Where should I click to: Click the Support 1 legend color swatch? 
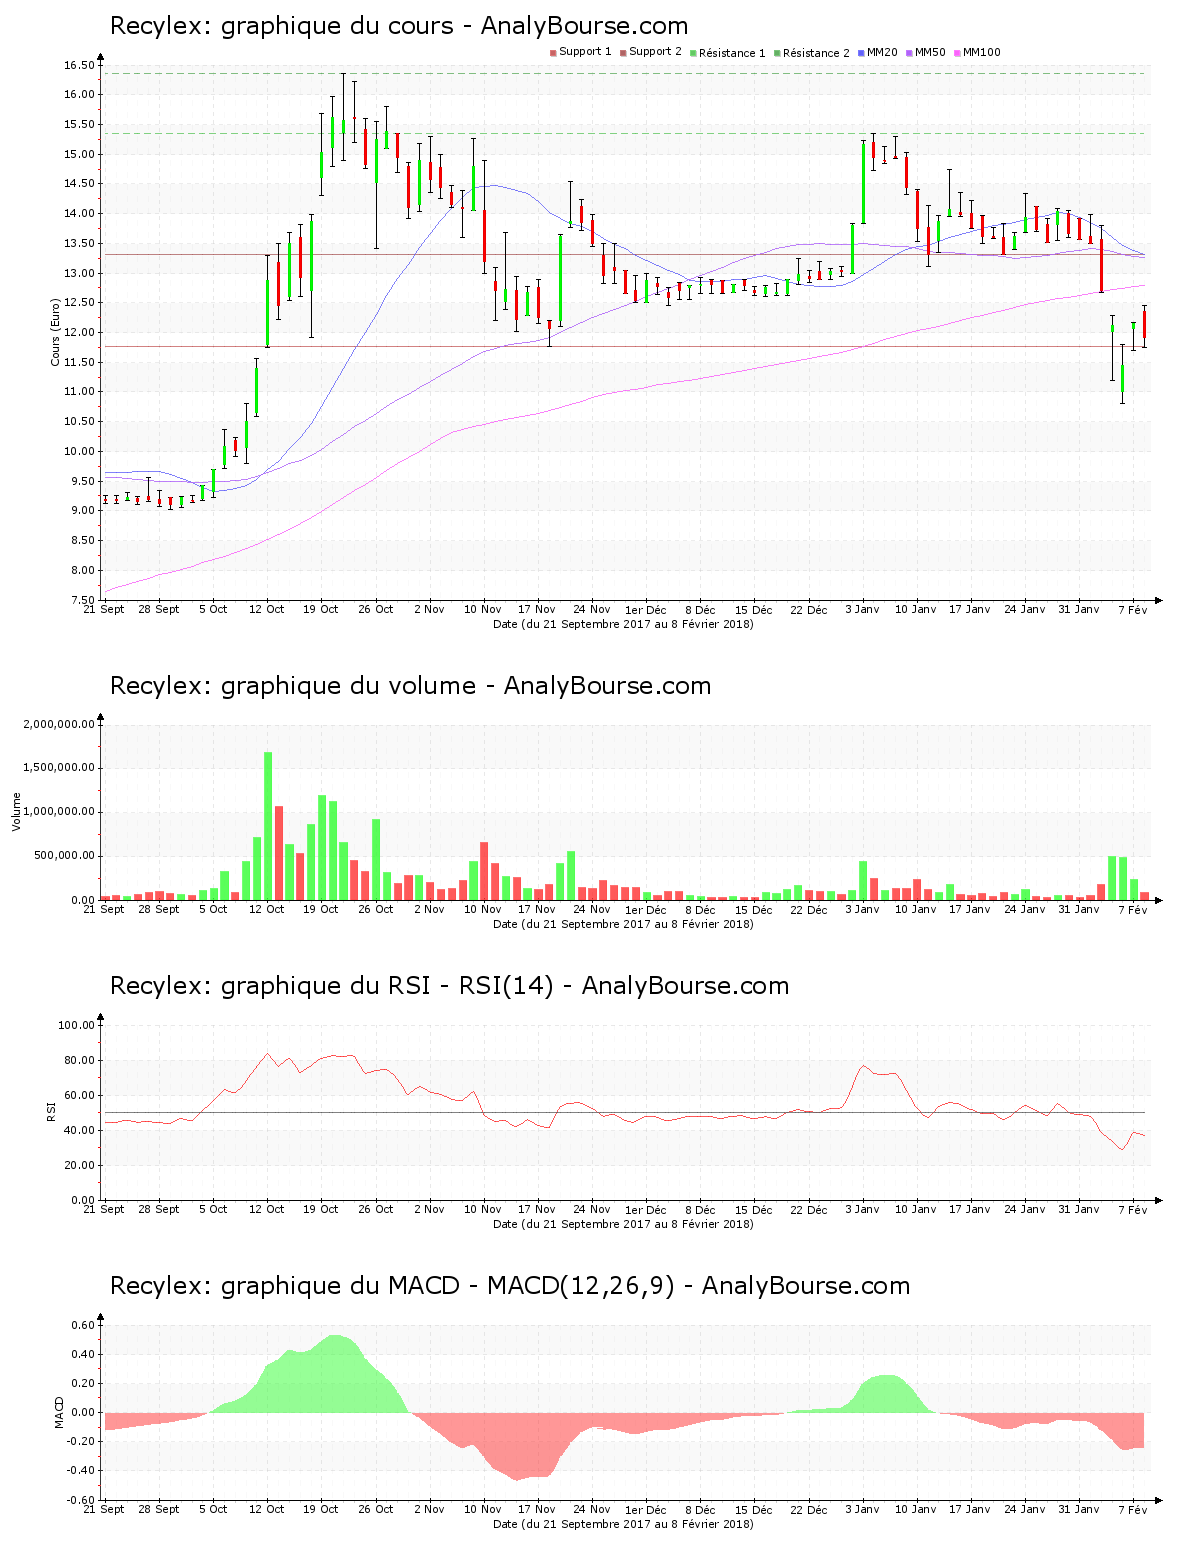click(x=553, y=53)
